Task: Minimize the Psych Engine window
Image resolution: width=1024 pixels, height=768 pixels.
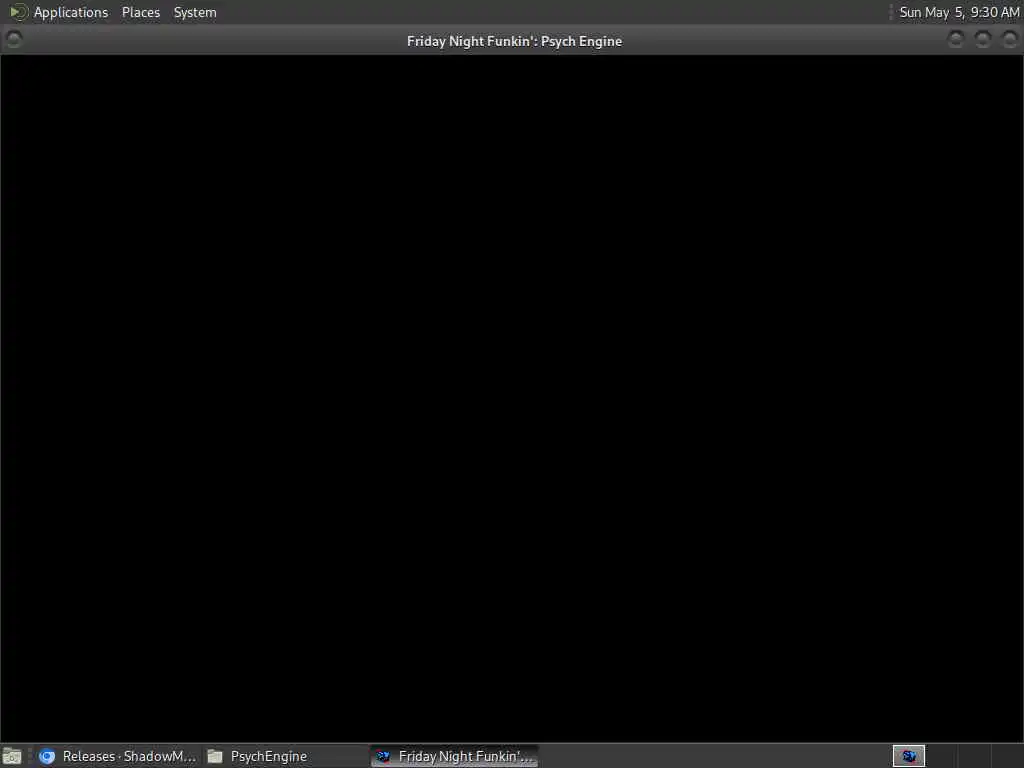Action: (955, 40)
